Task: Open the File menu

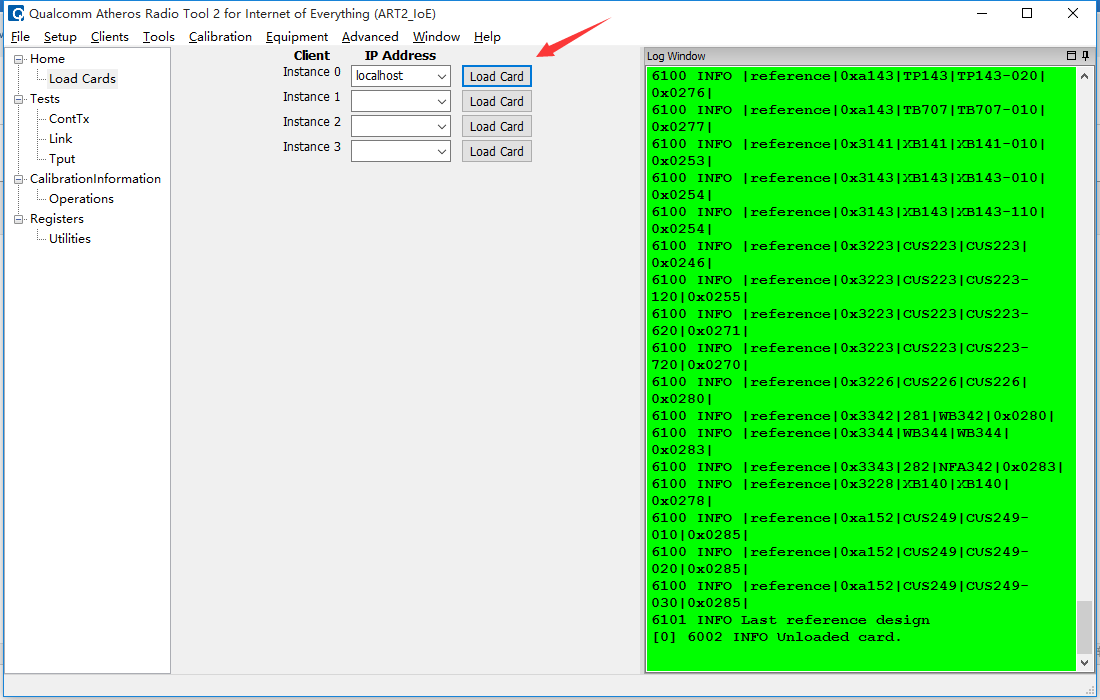Action: click(x=20, y=36)
